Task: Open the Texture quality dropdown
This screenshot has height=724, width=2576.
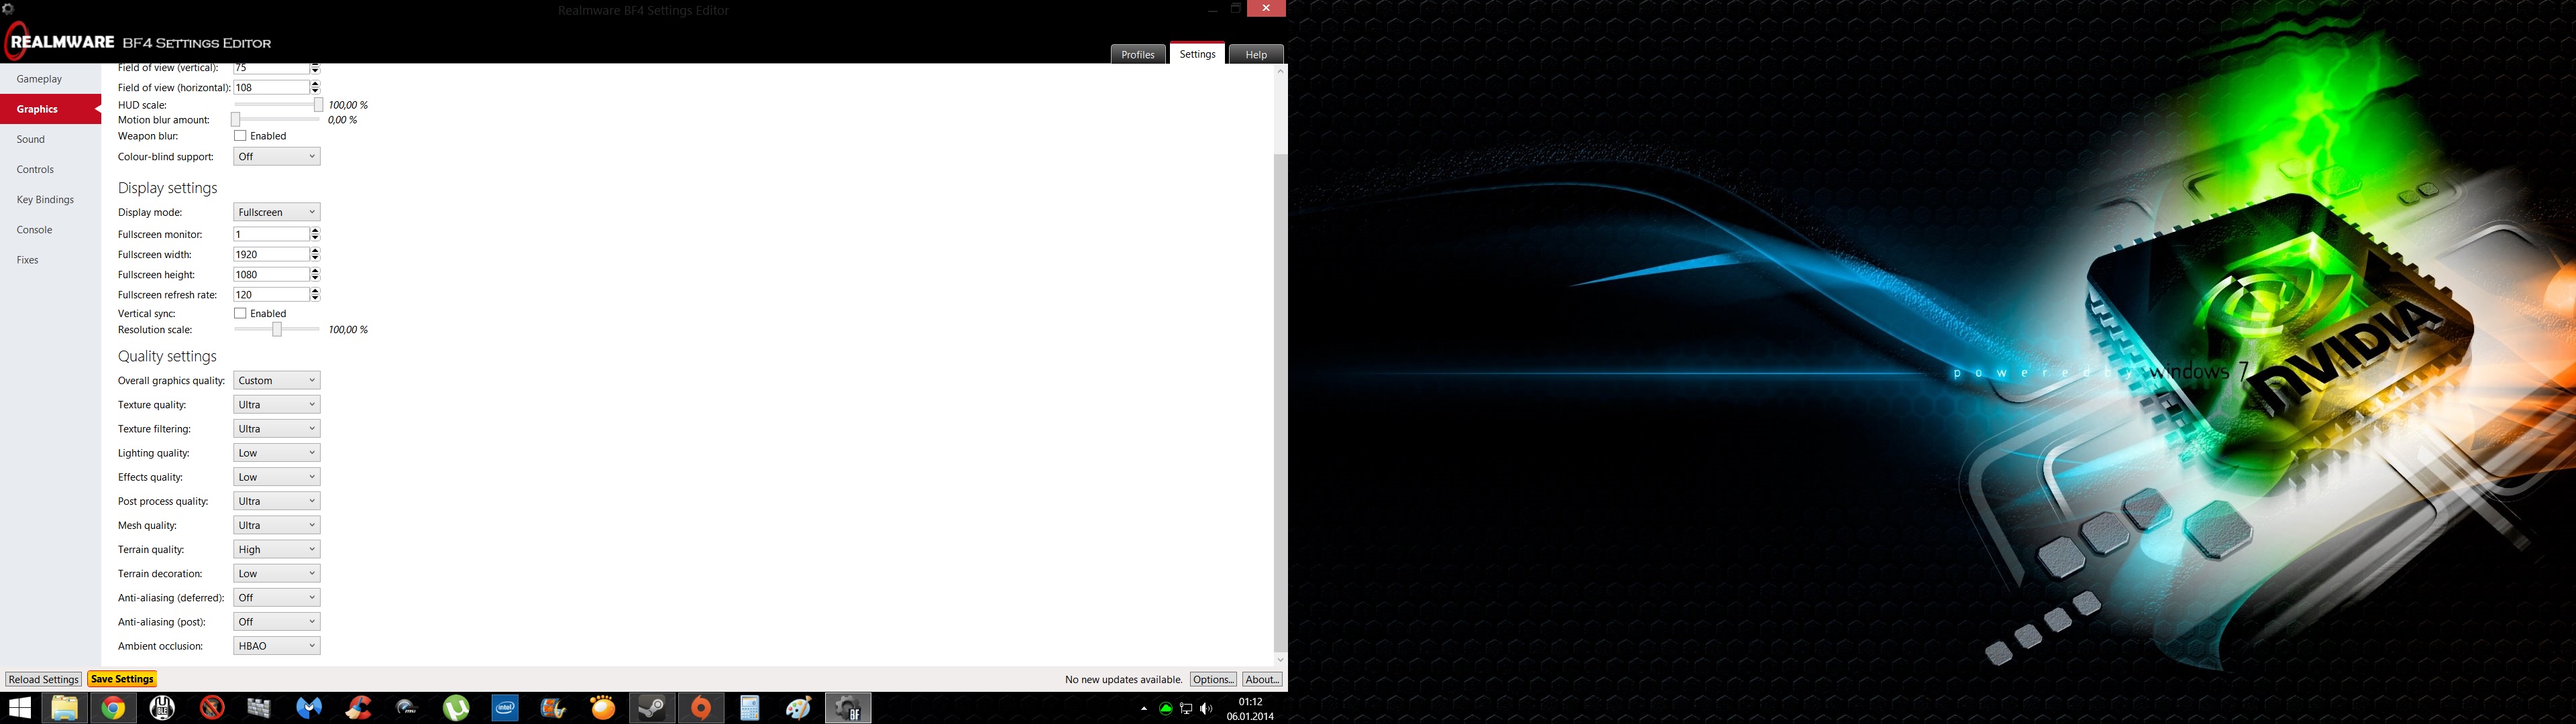Action: click(276, 404)
